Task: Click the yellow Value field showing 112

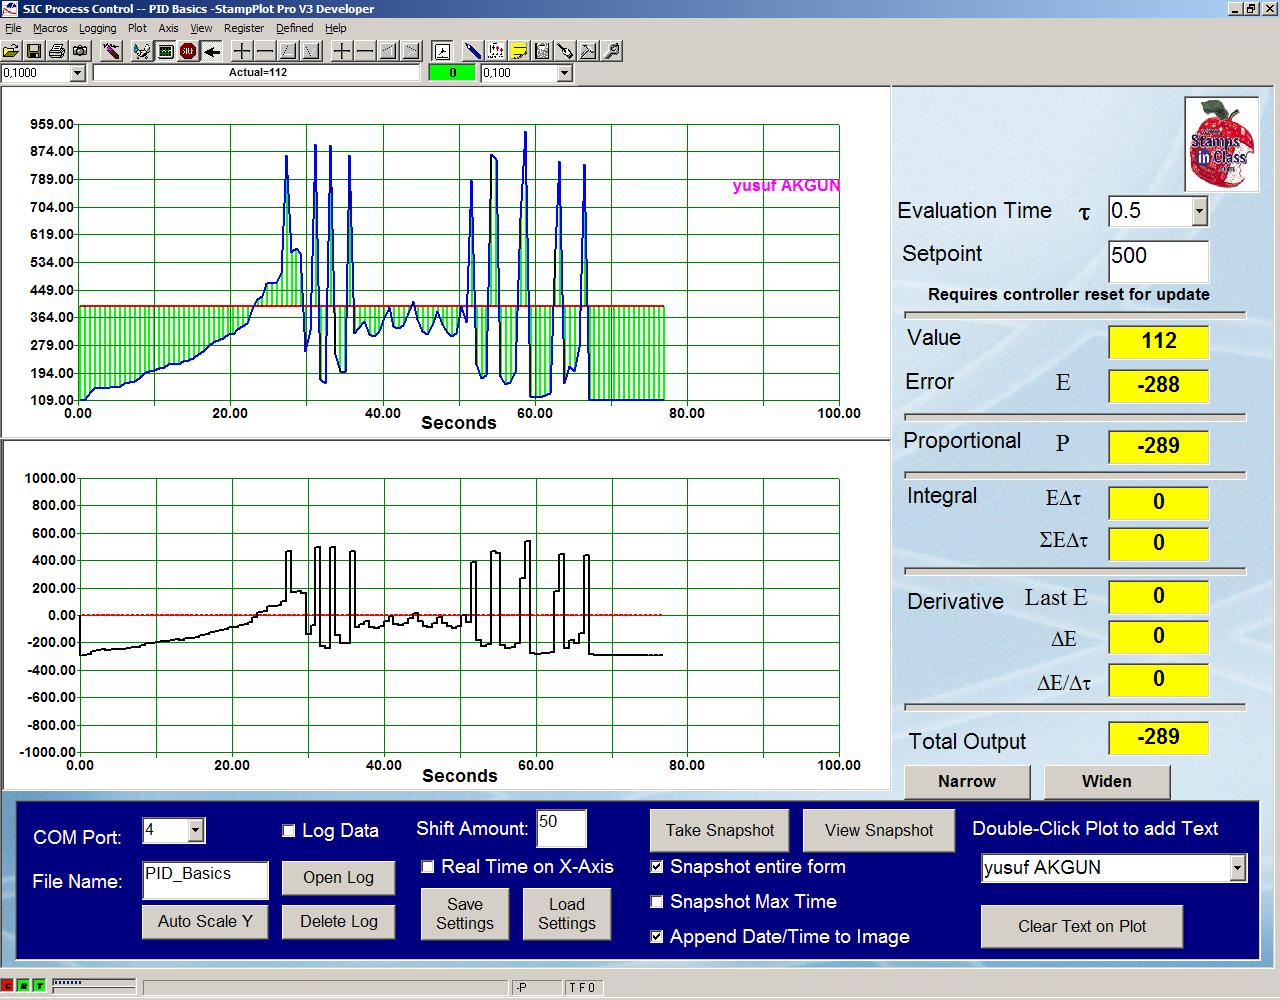Action: [x=1158, y=341]
